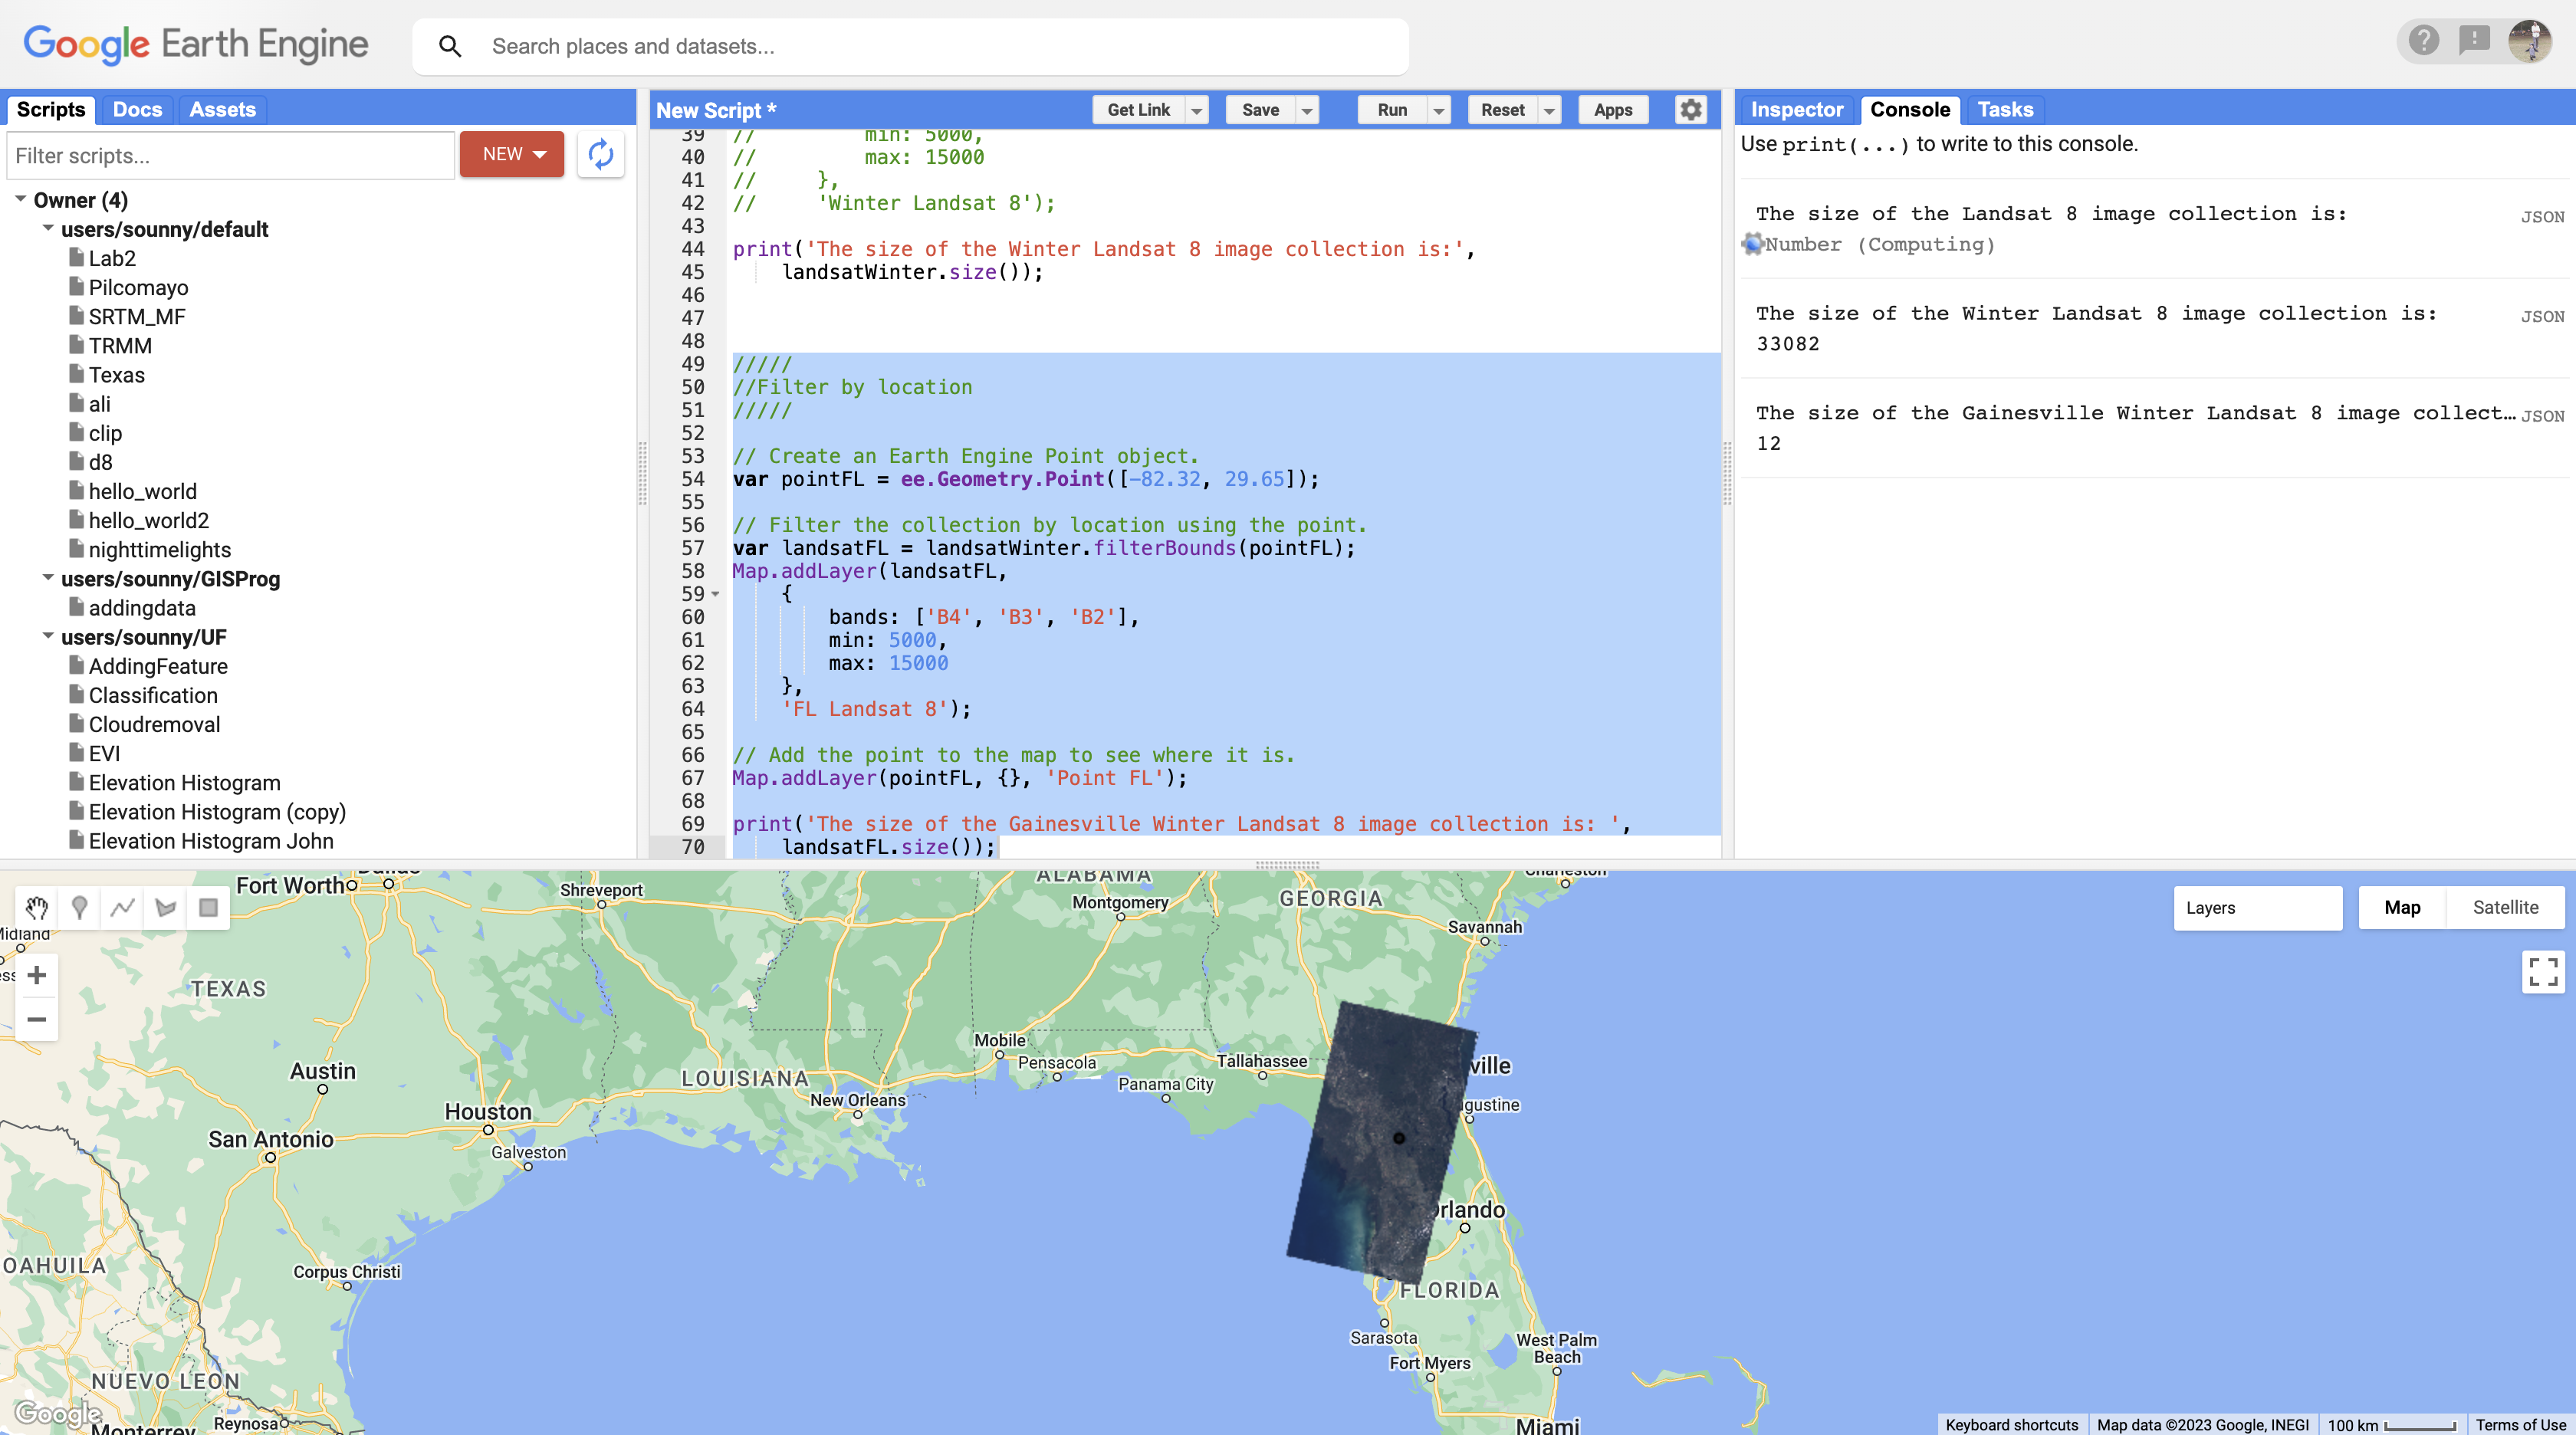Open the Assets tab
2576x1435 pixels.
[222, 110]
